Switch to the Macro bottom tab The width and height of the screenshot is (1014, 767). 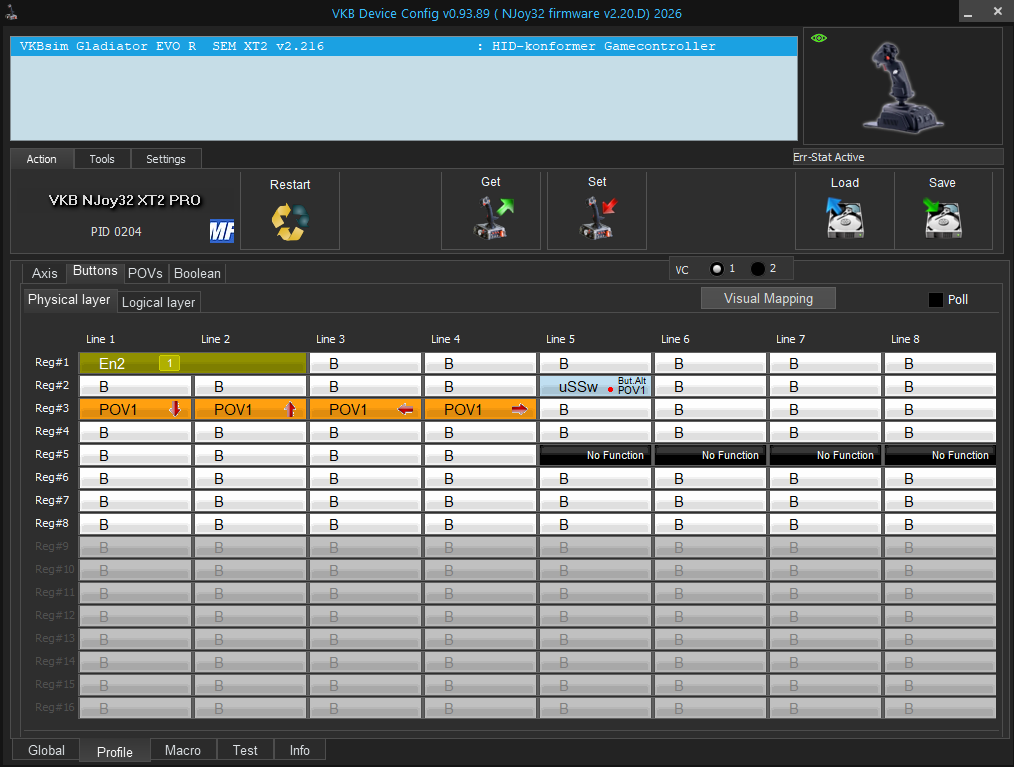[x=183, y=750]
